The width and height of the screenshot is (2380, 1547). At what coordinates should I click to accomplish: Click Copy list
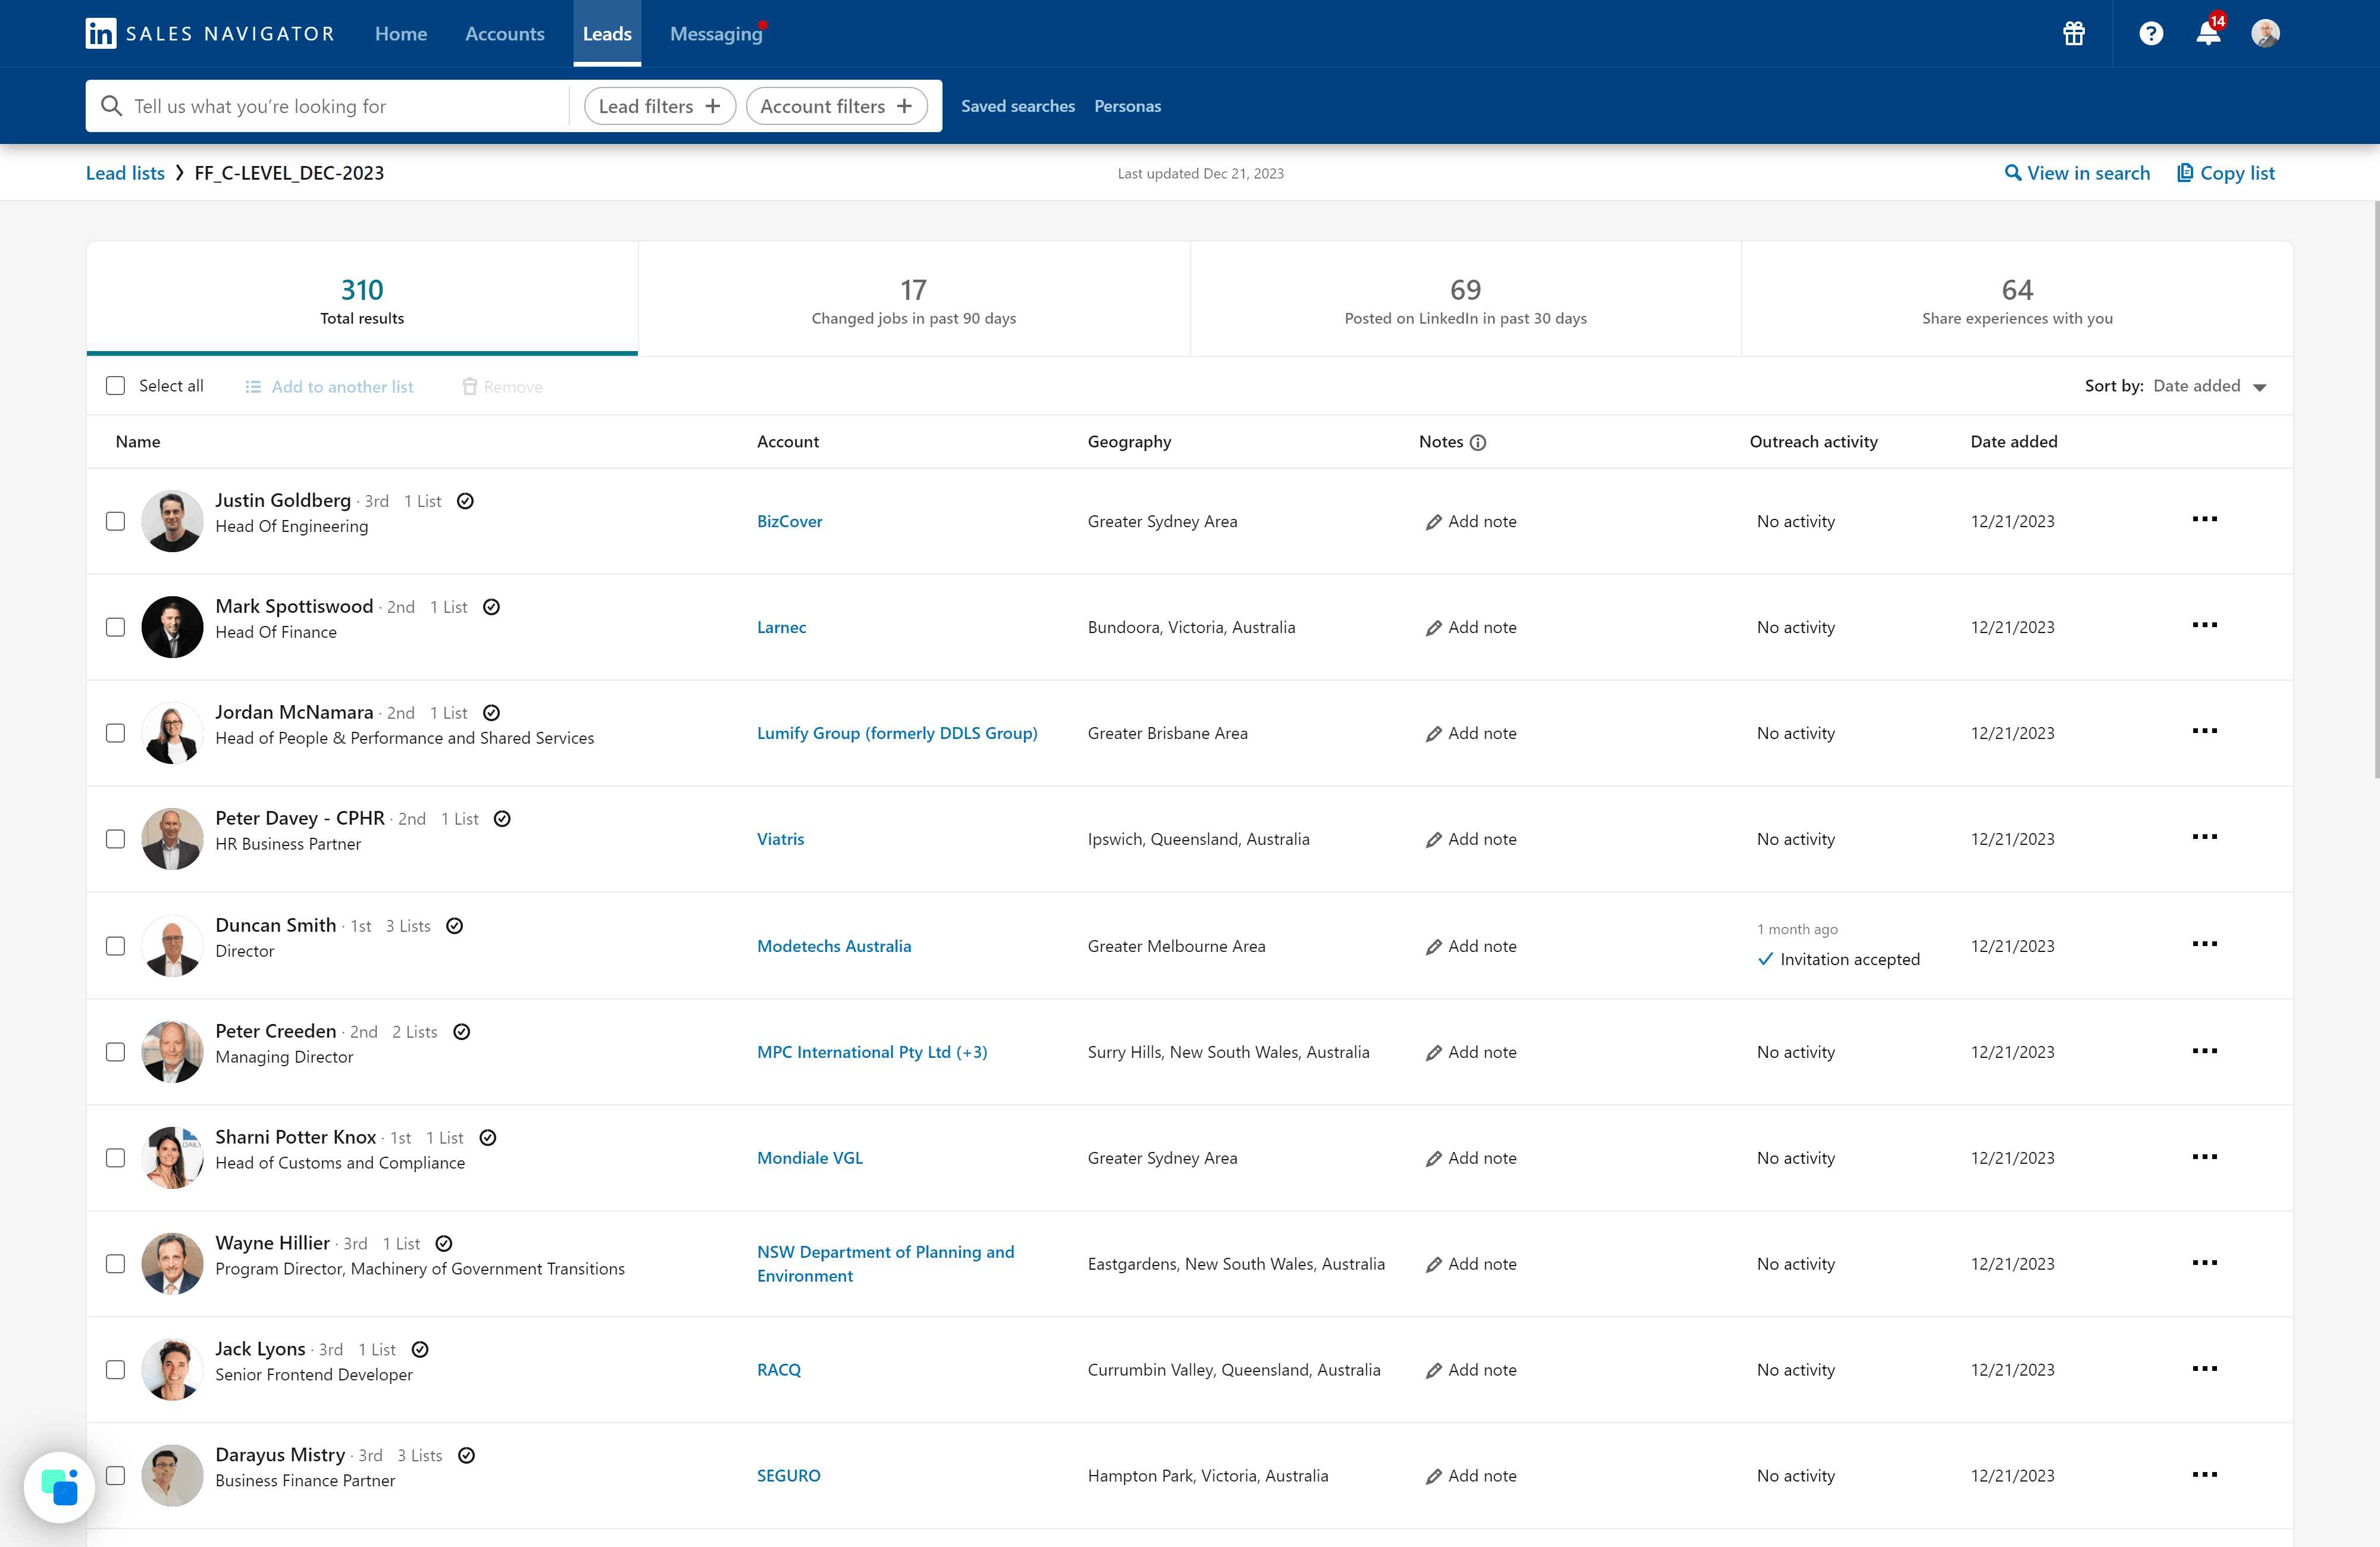coord(2226,173)
